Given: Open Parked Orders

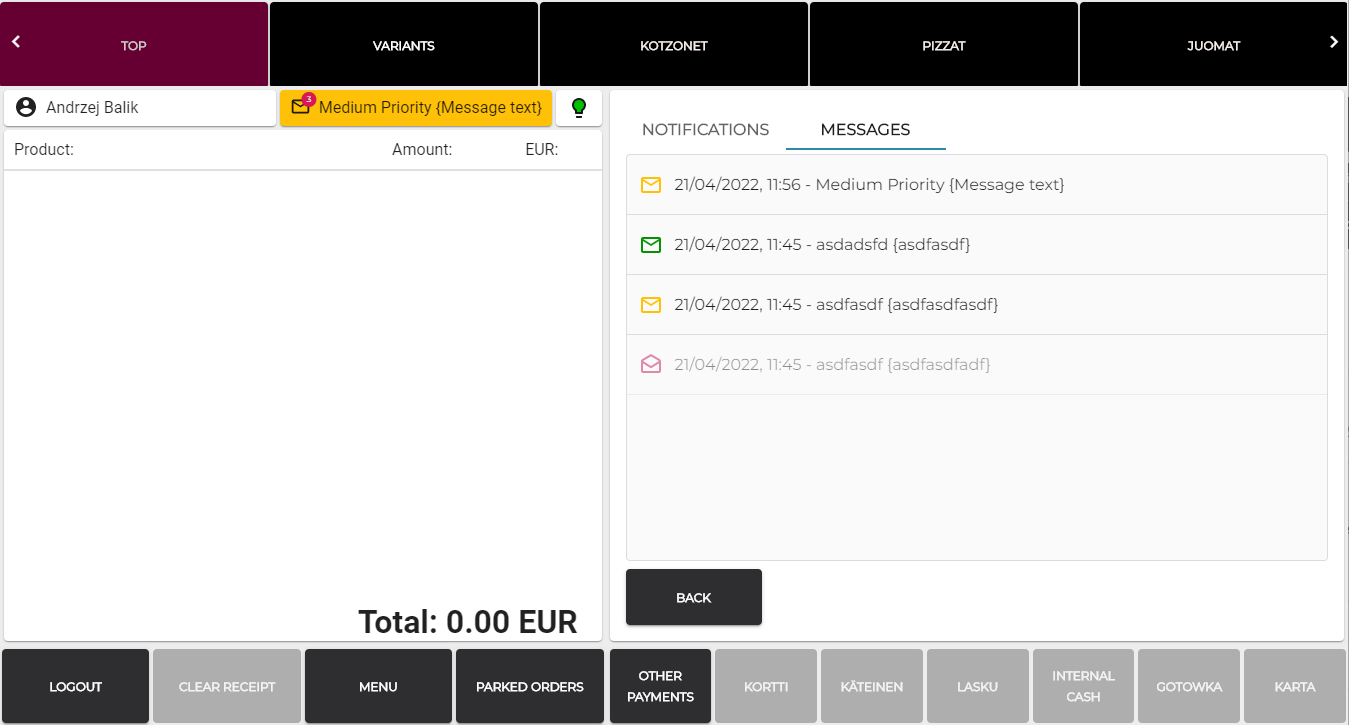Looking at the screenshot, I should tap(529, 687).
